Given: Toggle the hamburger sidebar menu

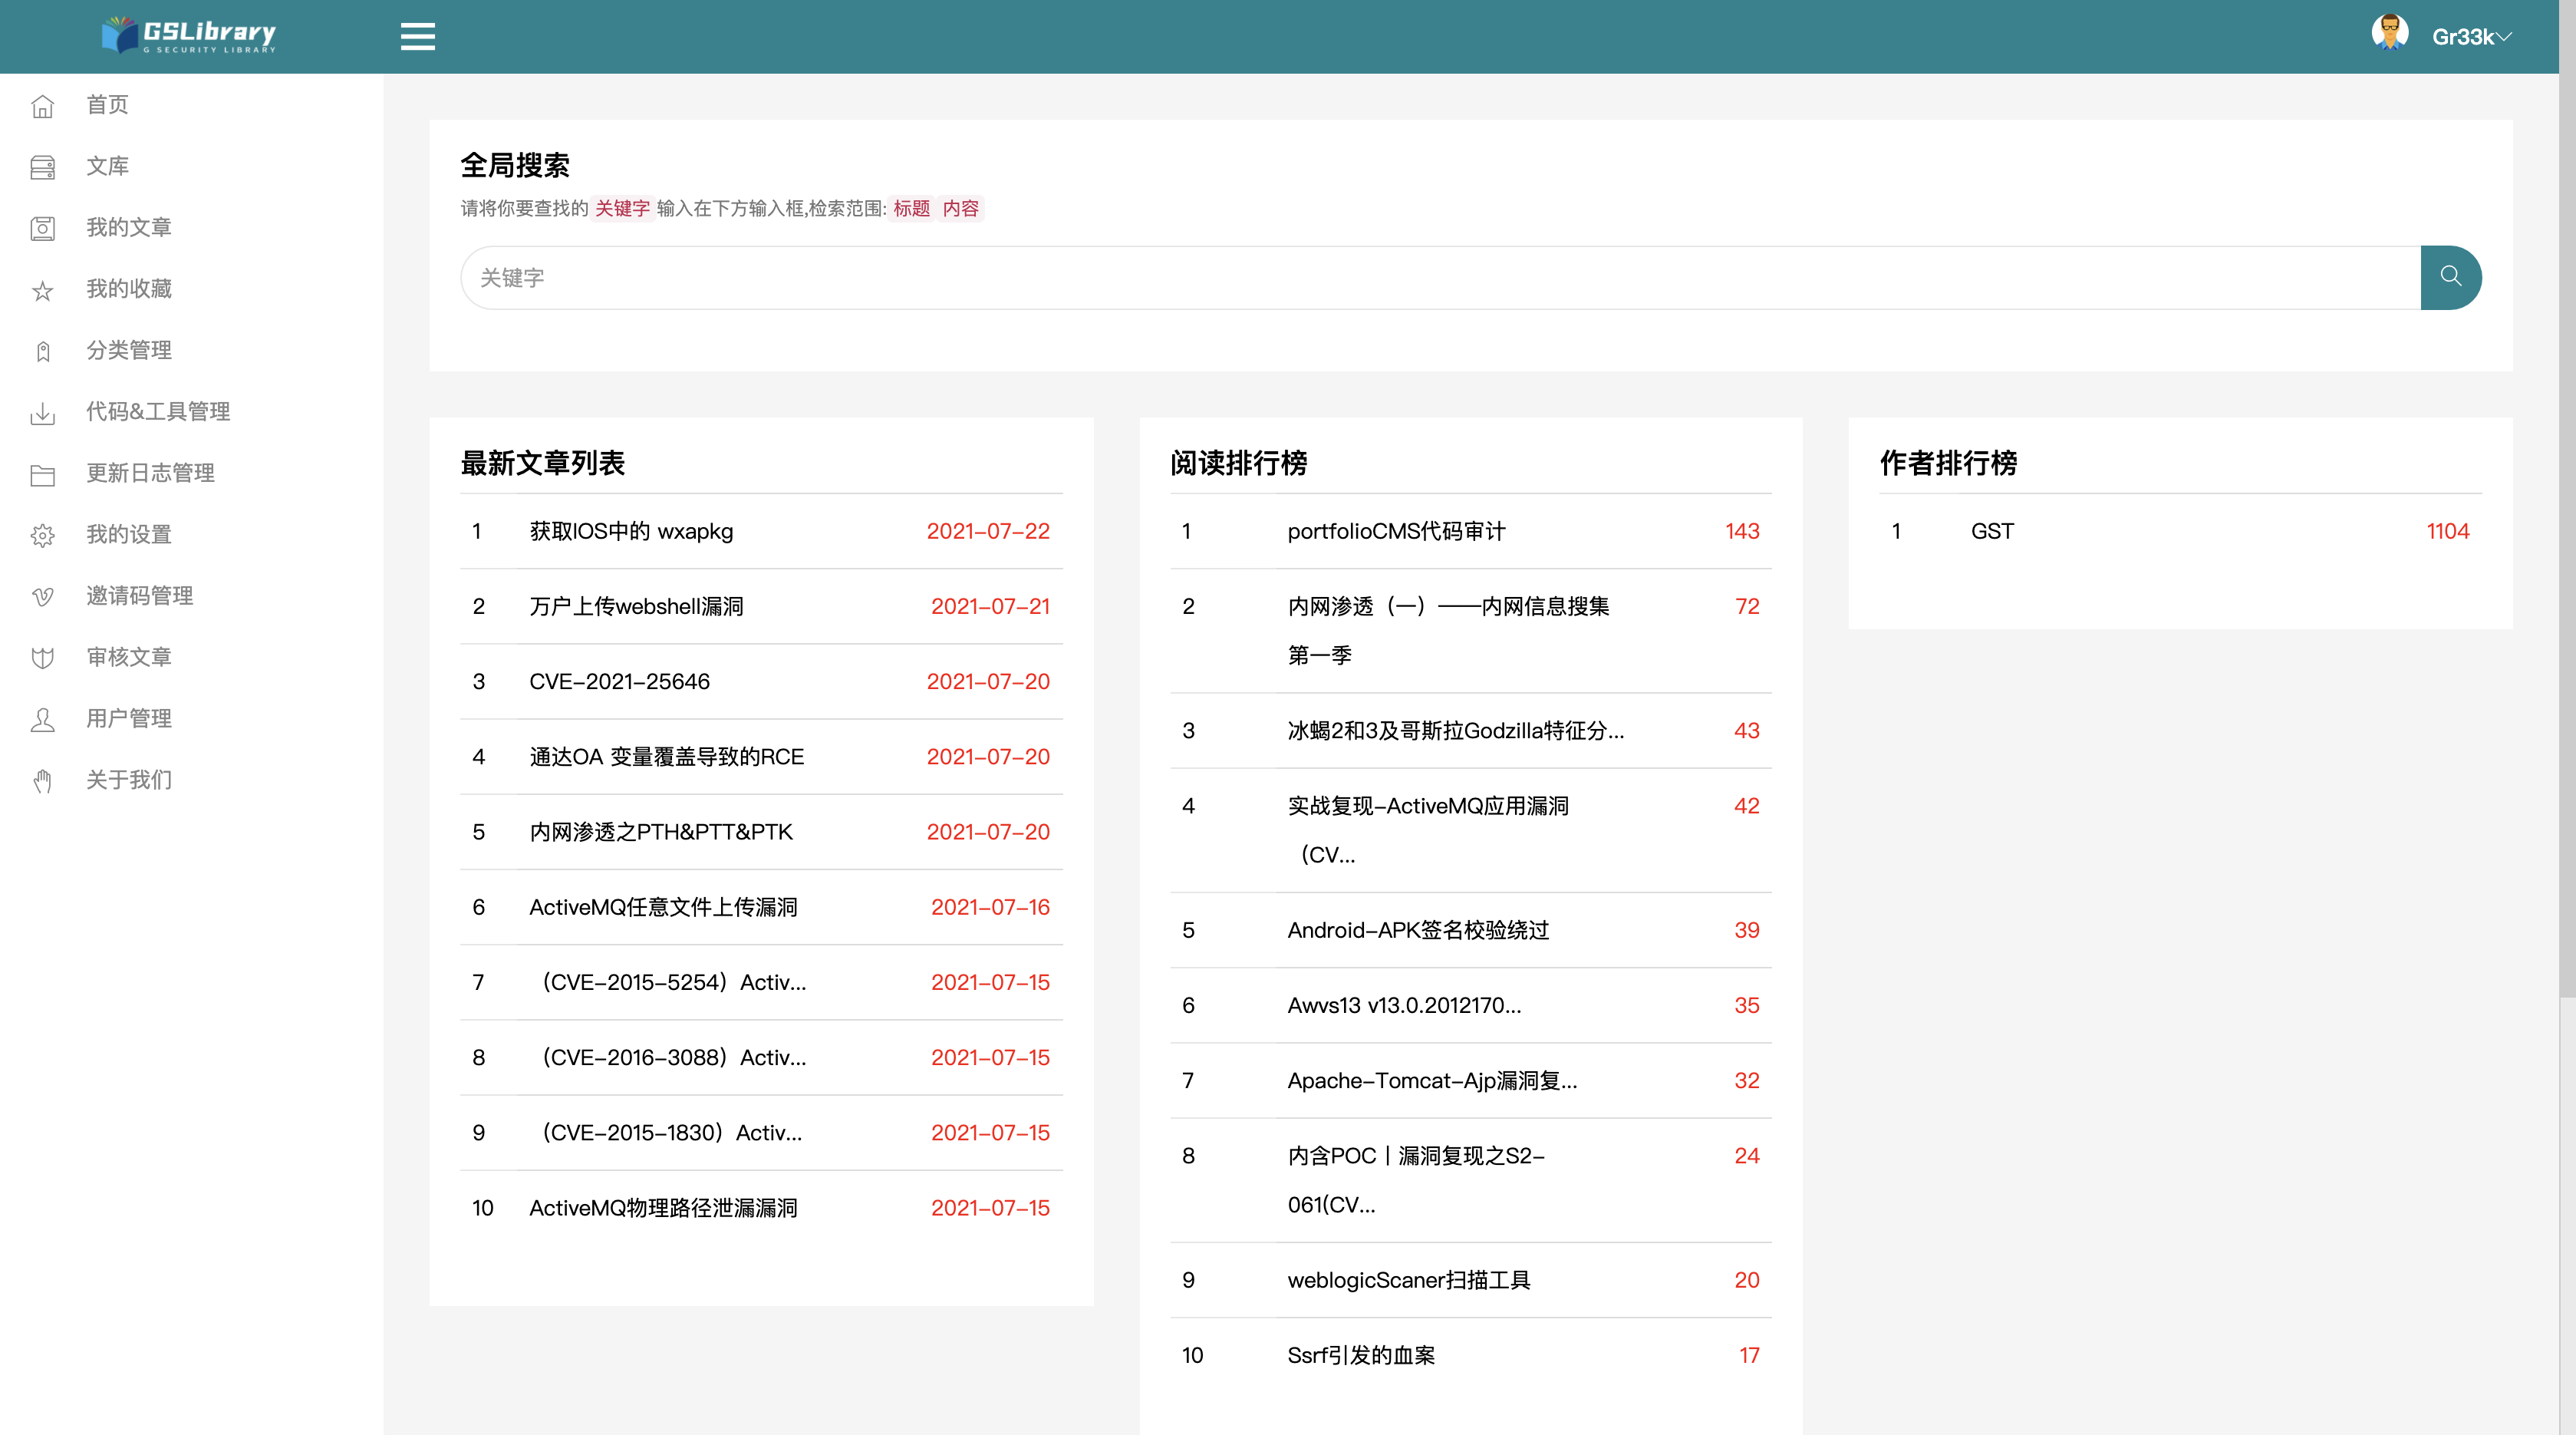Looking at the screenshot, I should coord(417,37).
